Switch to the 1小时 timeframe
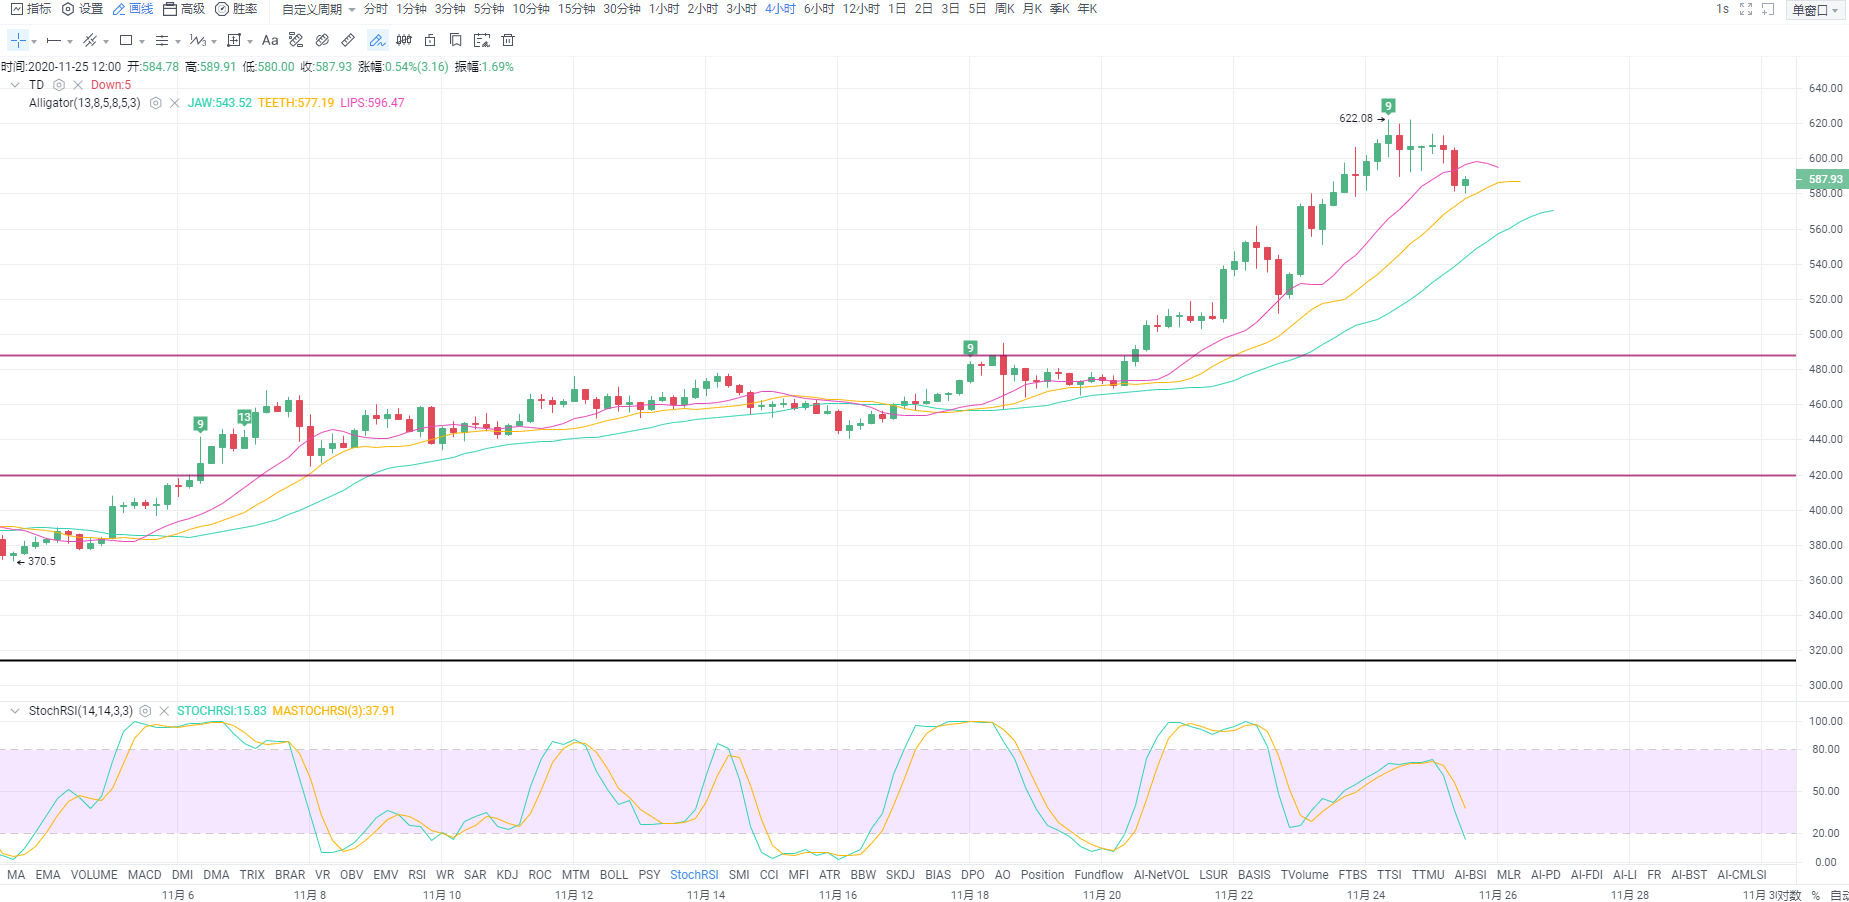Image resolution: width=1849 pixels, height=902 pixels. point(664,9)
